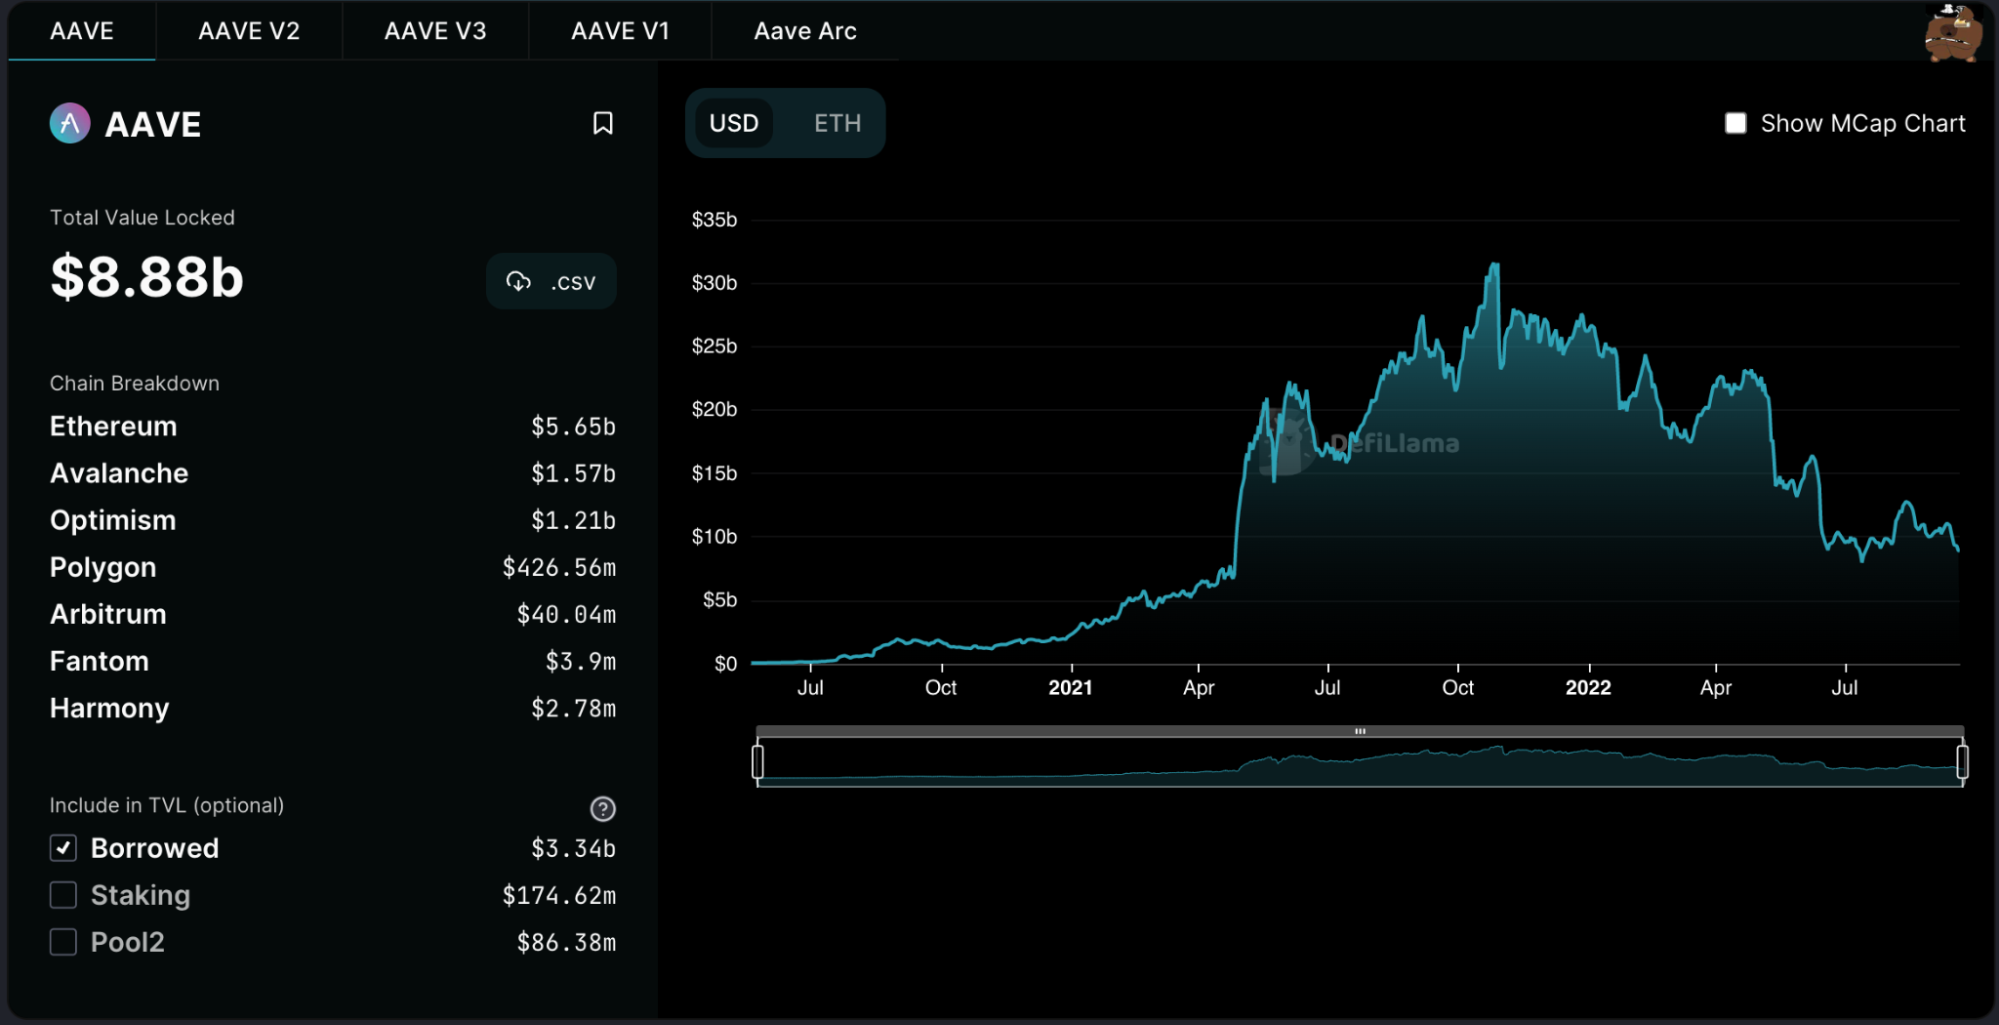This screenshot has width=1999, height=1025.
Task: Uncheck the Borrowed checkbox
Action: click(x=63, y=848)
